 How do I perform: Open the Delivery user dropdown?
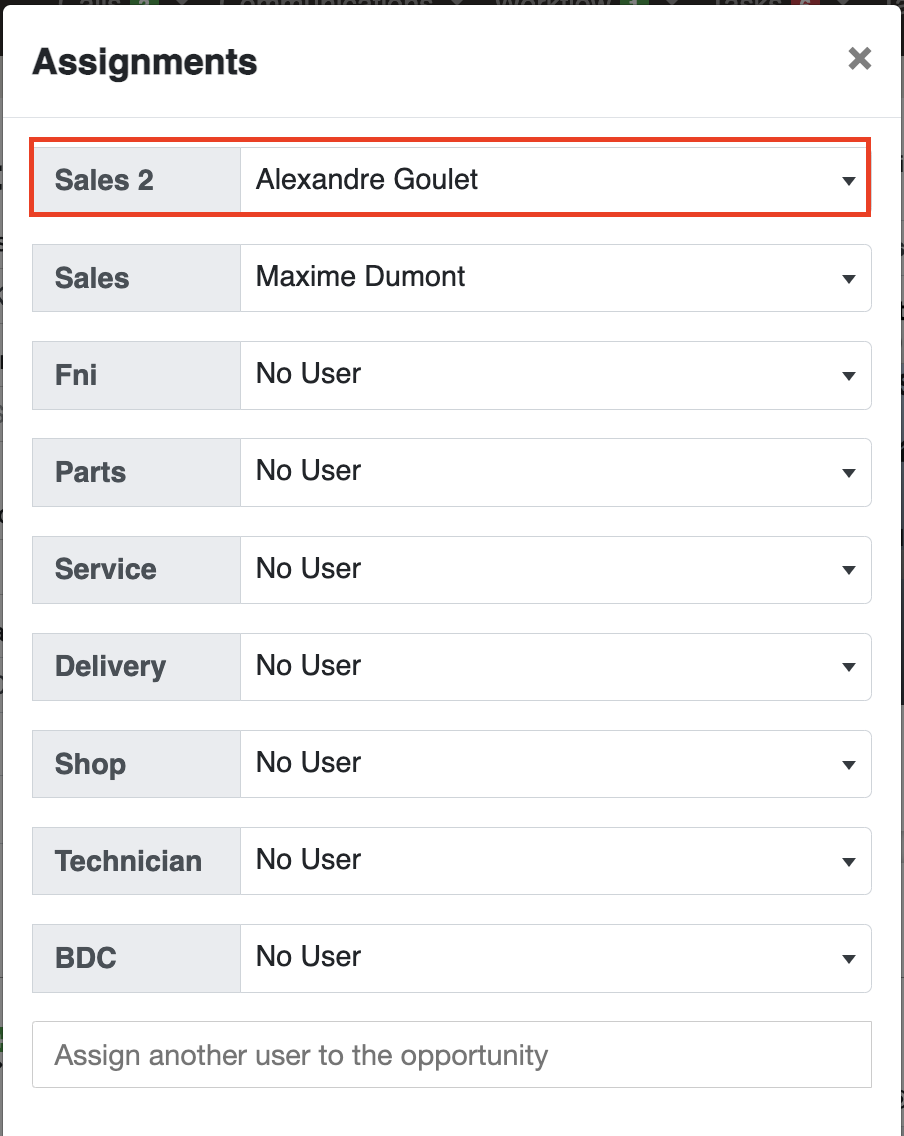point(556,667)
